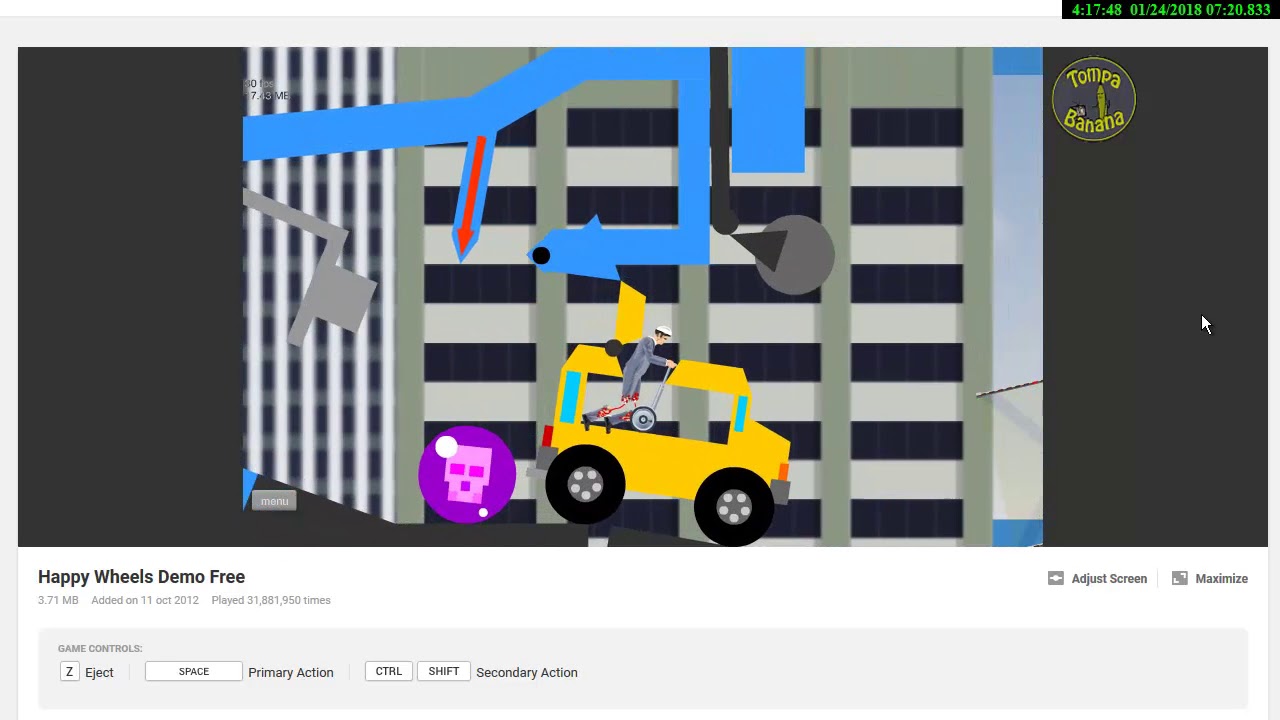Click the Maximize game option
The height and width of the screenshot is (720, 1280).
point(1221,578)
